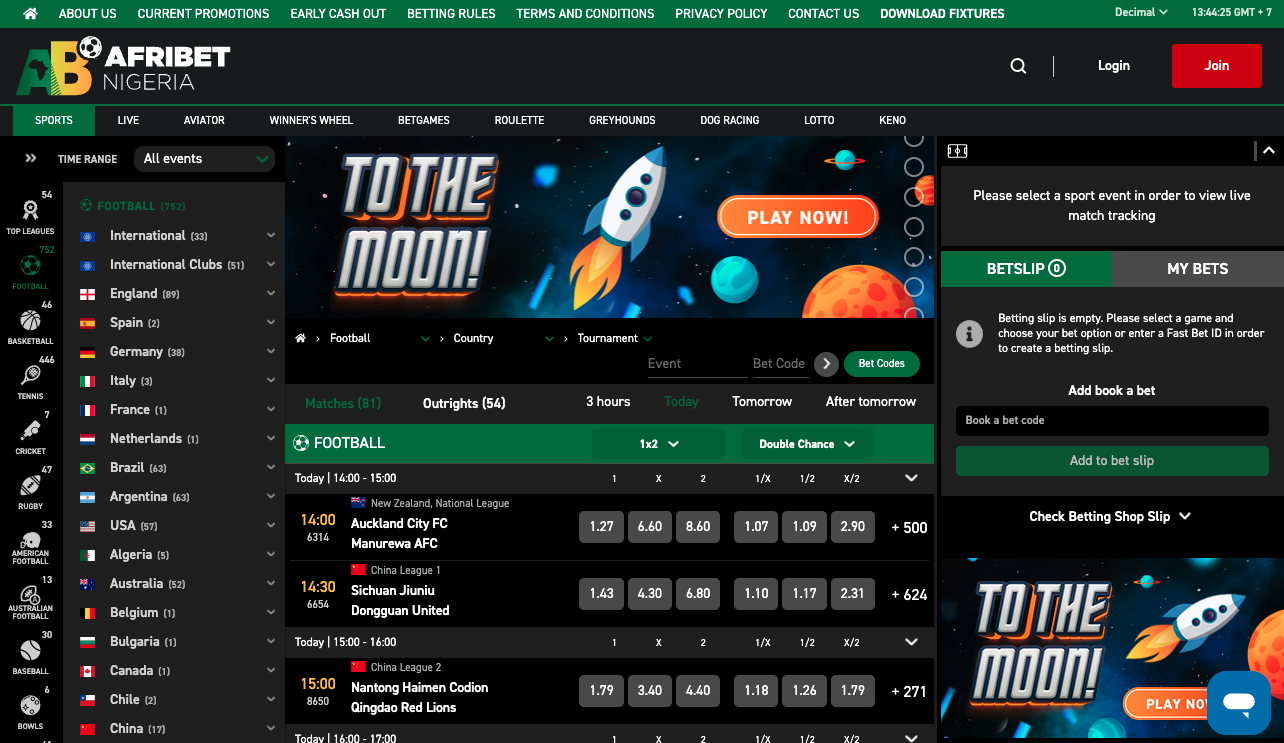Screen dimensions: 1284x743
Task: Select fifth banner carousel dot
Action: tap(913, 257)
